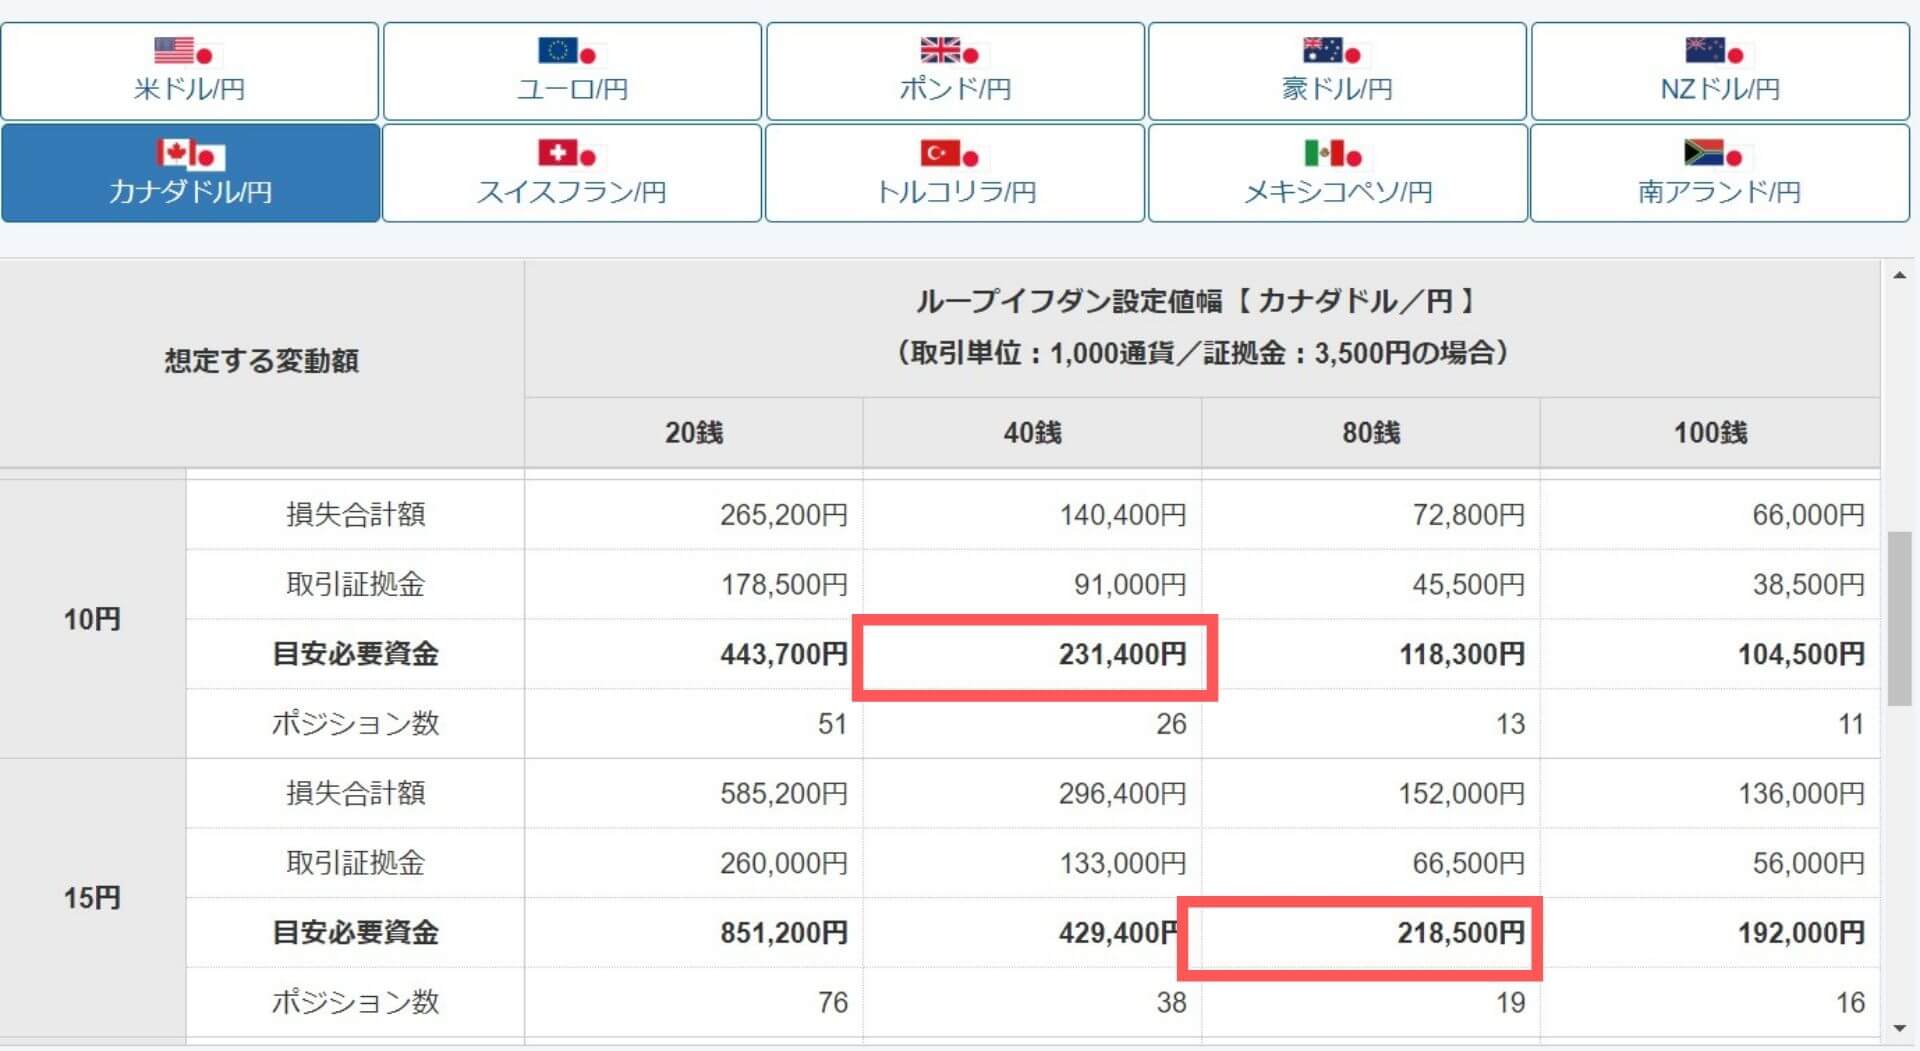Click the 136,000円 cell
The width and height of the screenshot is (1920, 1051).
tap(1710, 793)
